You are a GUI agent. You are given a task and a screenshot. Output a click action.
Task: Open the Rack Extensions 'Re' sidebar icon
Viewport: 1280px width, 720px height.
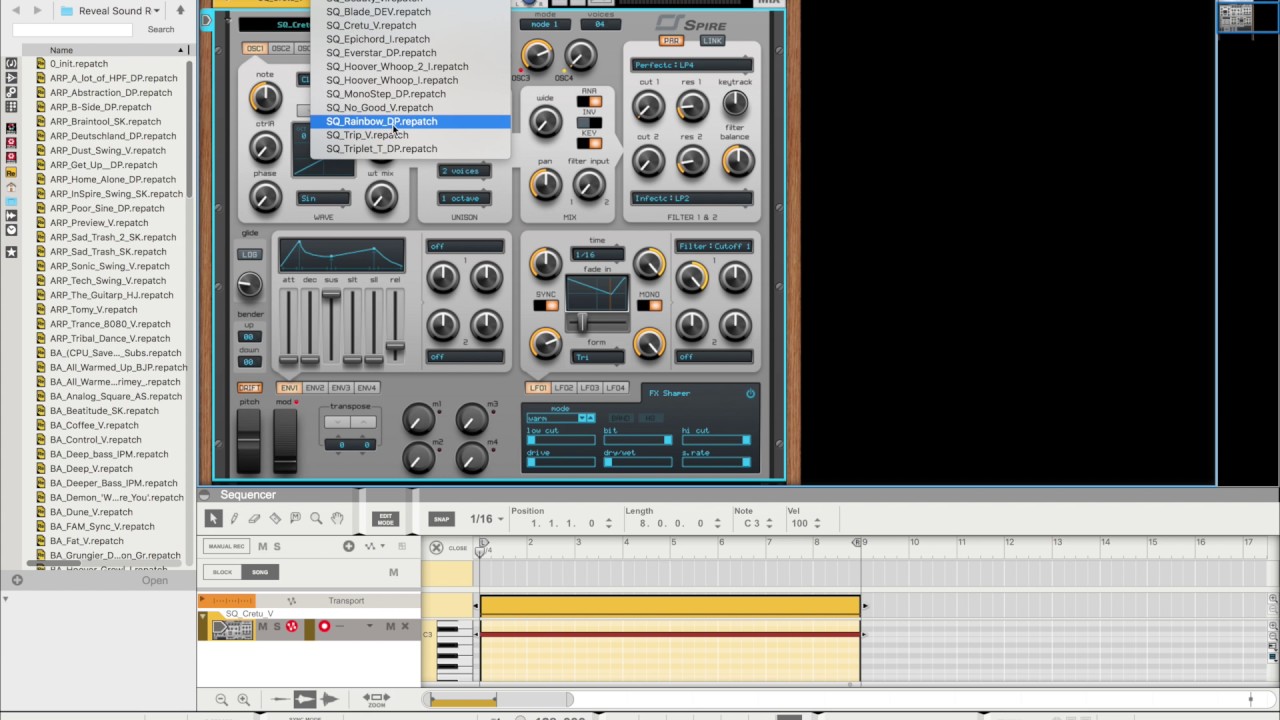pos(11,172)
